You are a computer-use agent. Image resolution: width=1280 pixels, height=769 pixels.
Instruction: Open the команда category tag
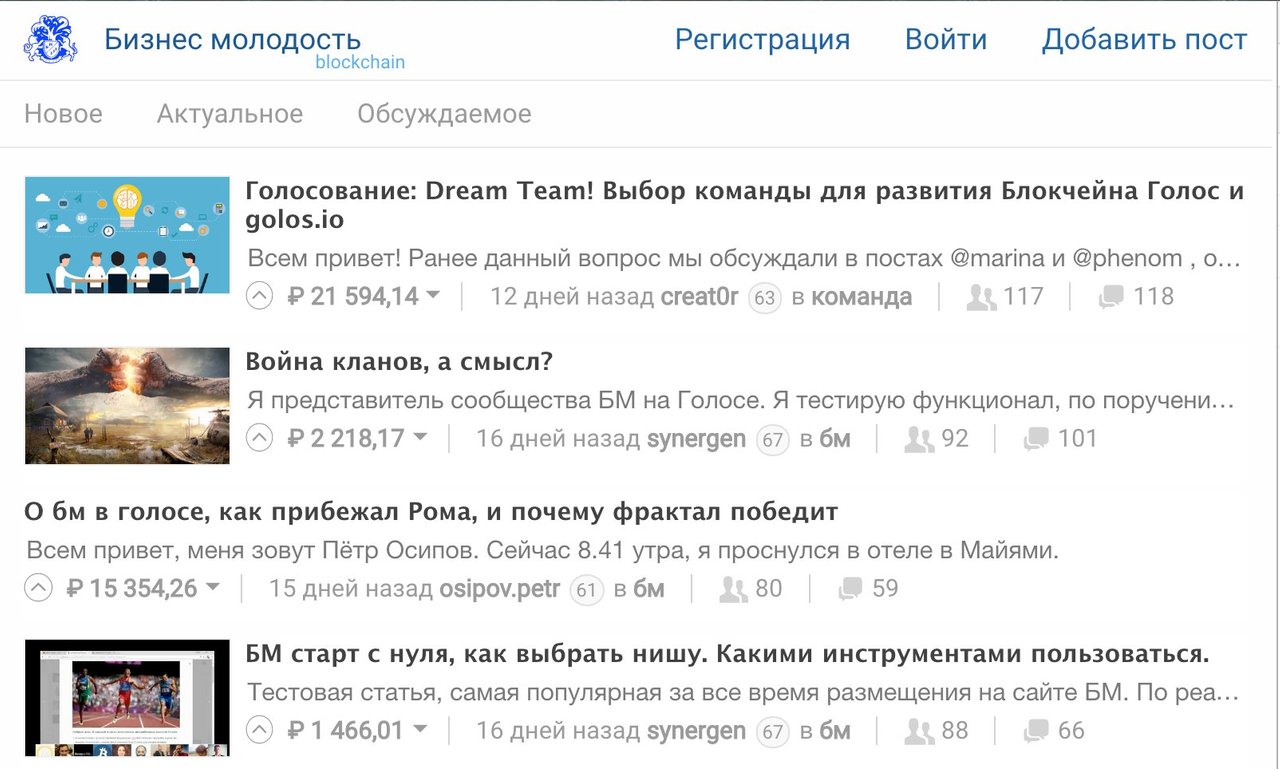pos(861,297)
